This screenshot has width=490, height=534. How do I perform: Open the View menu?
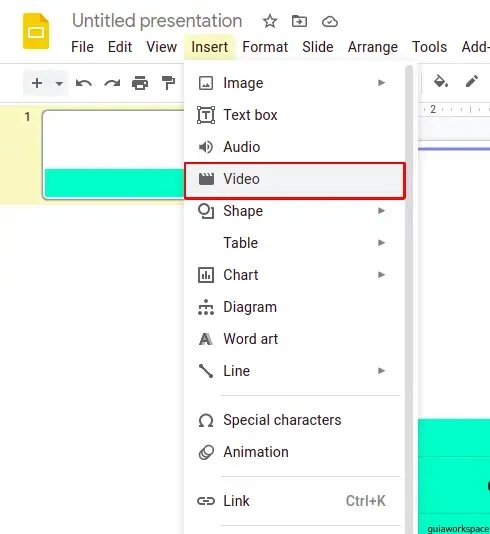162,47
